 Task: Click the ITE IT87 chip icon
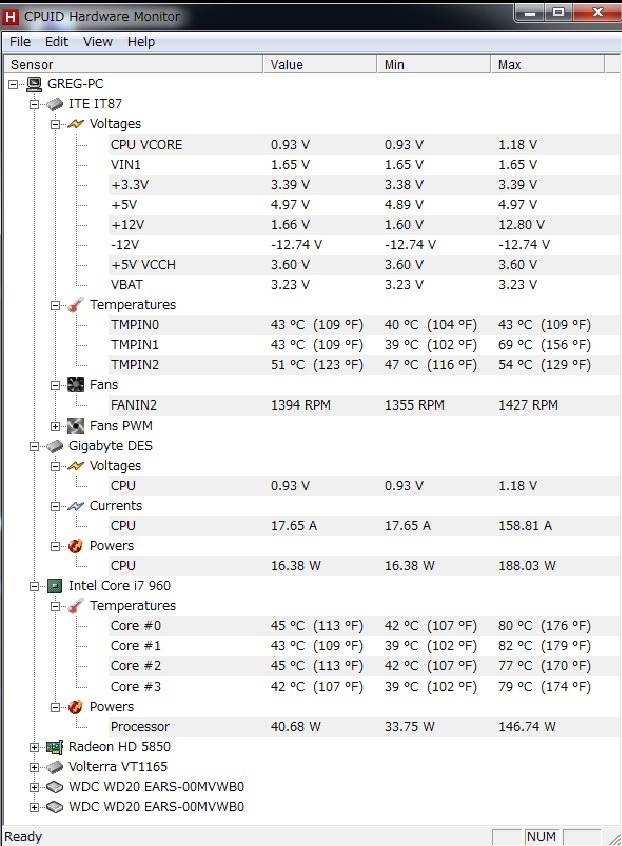coord(54,104)
